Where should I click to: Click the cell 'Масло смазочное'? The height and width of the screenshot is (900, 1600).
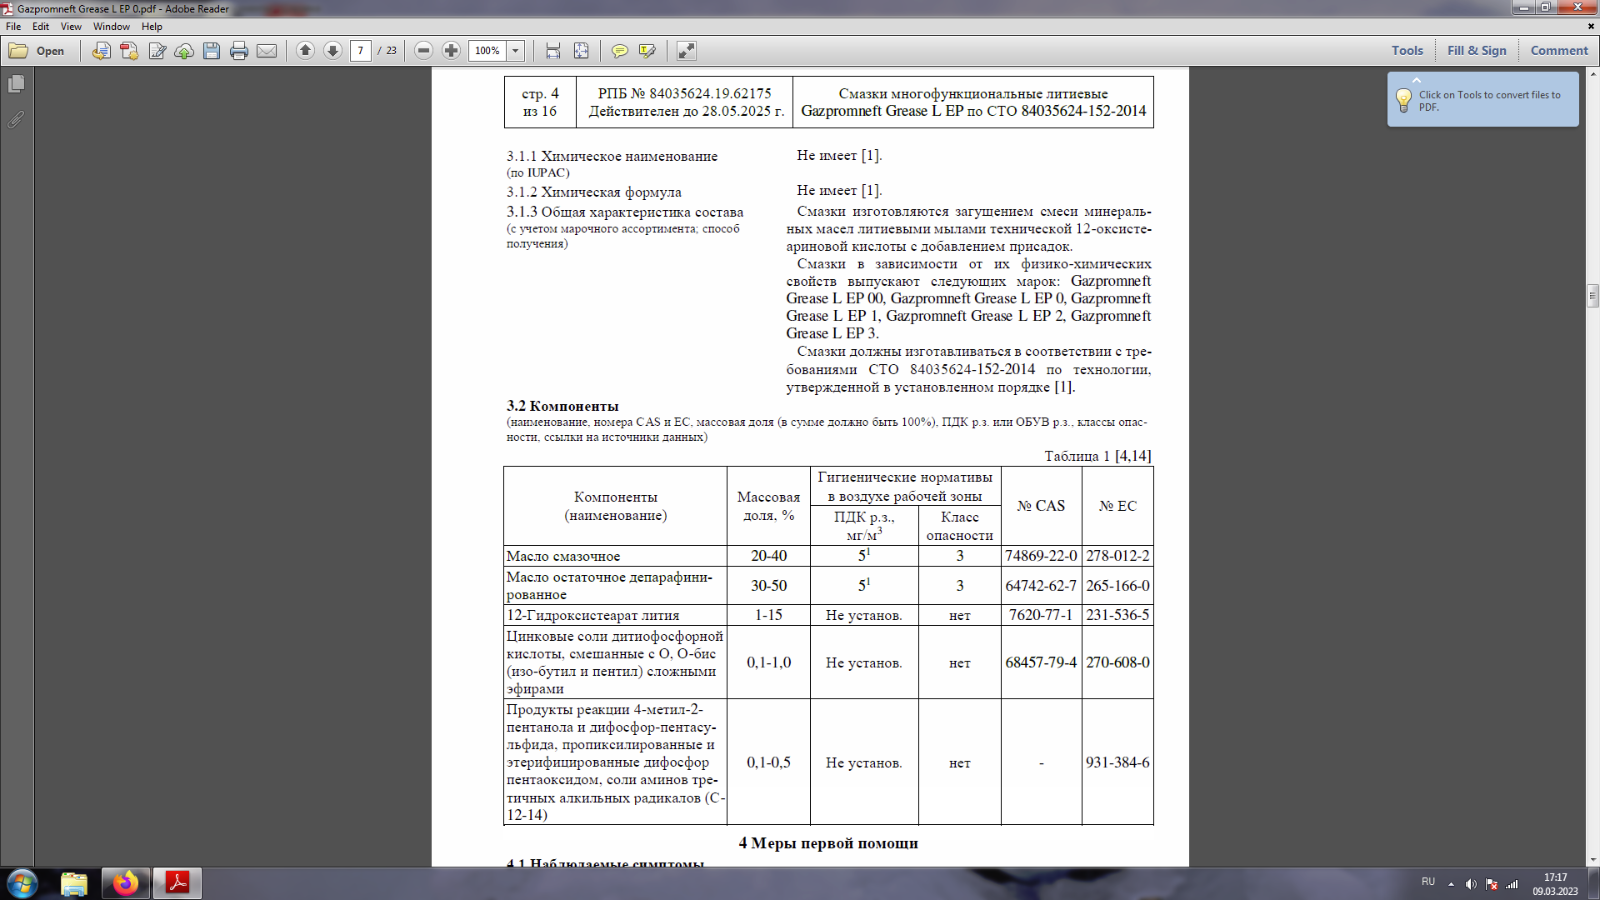point(615,556)
